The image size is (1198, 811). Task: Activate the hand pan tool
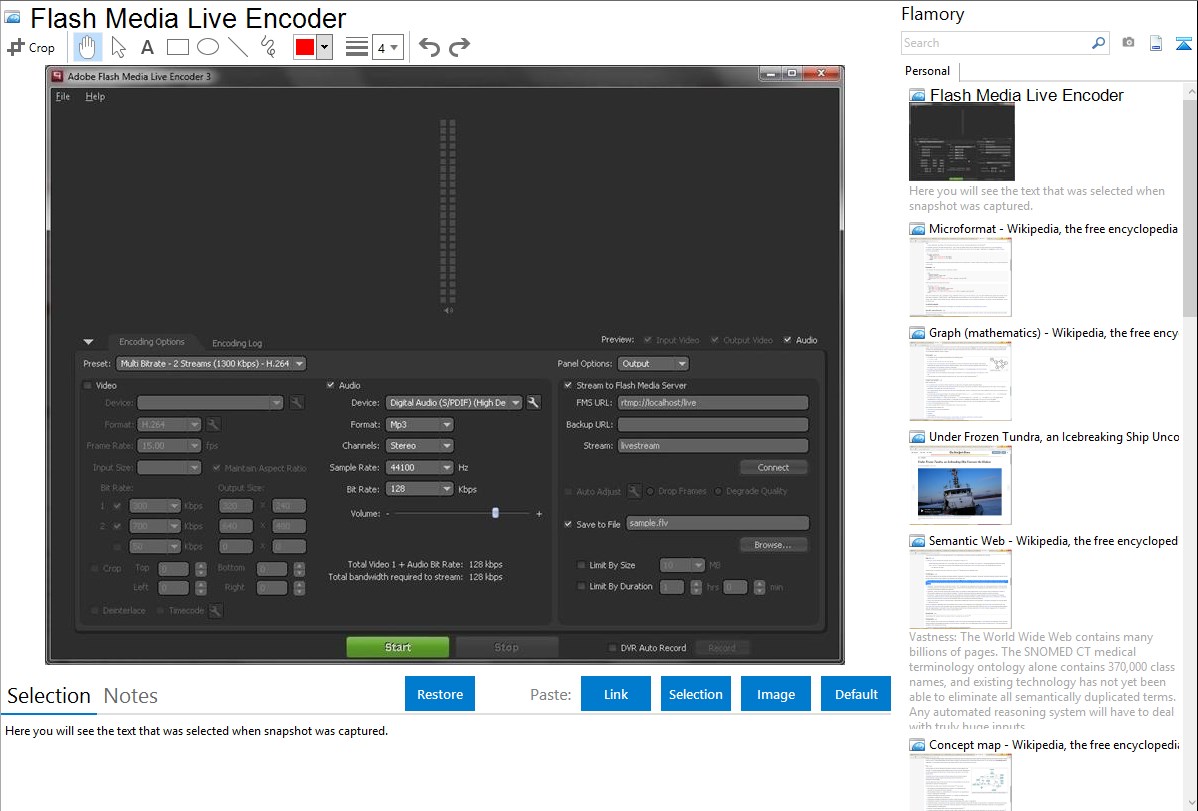(87, 47)
